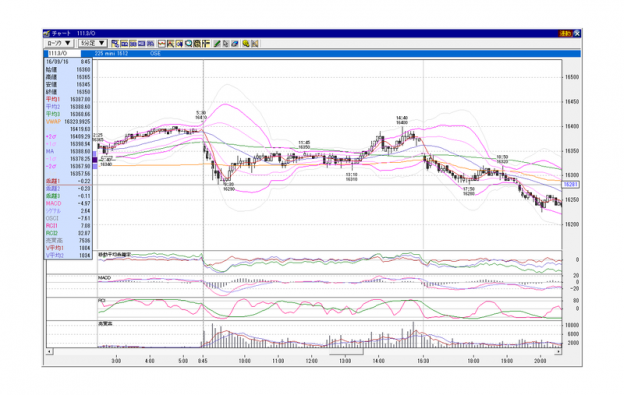Select the eraser tool in toolbar

pos(235,43)
